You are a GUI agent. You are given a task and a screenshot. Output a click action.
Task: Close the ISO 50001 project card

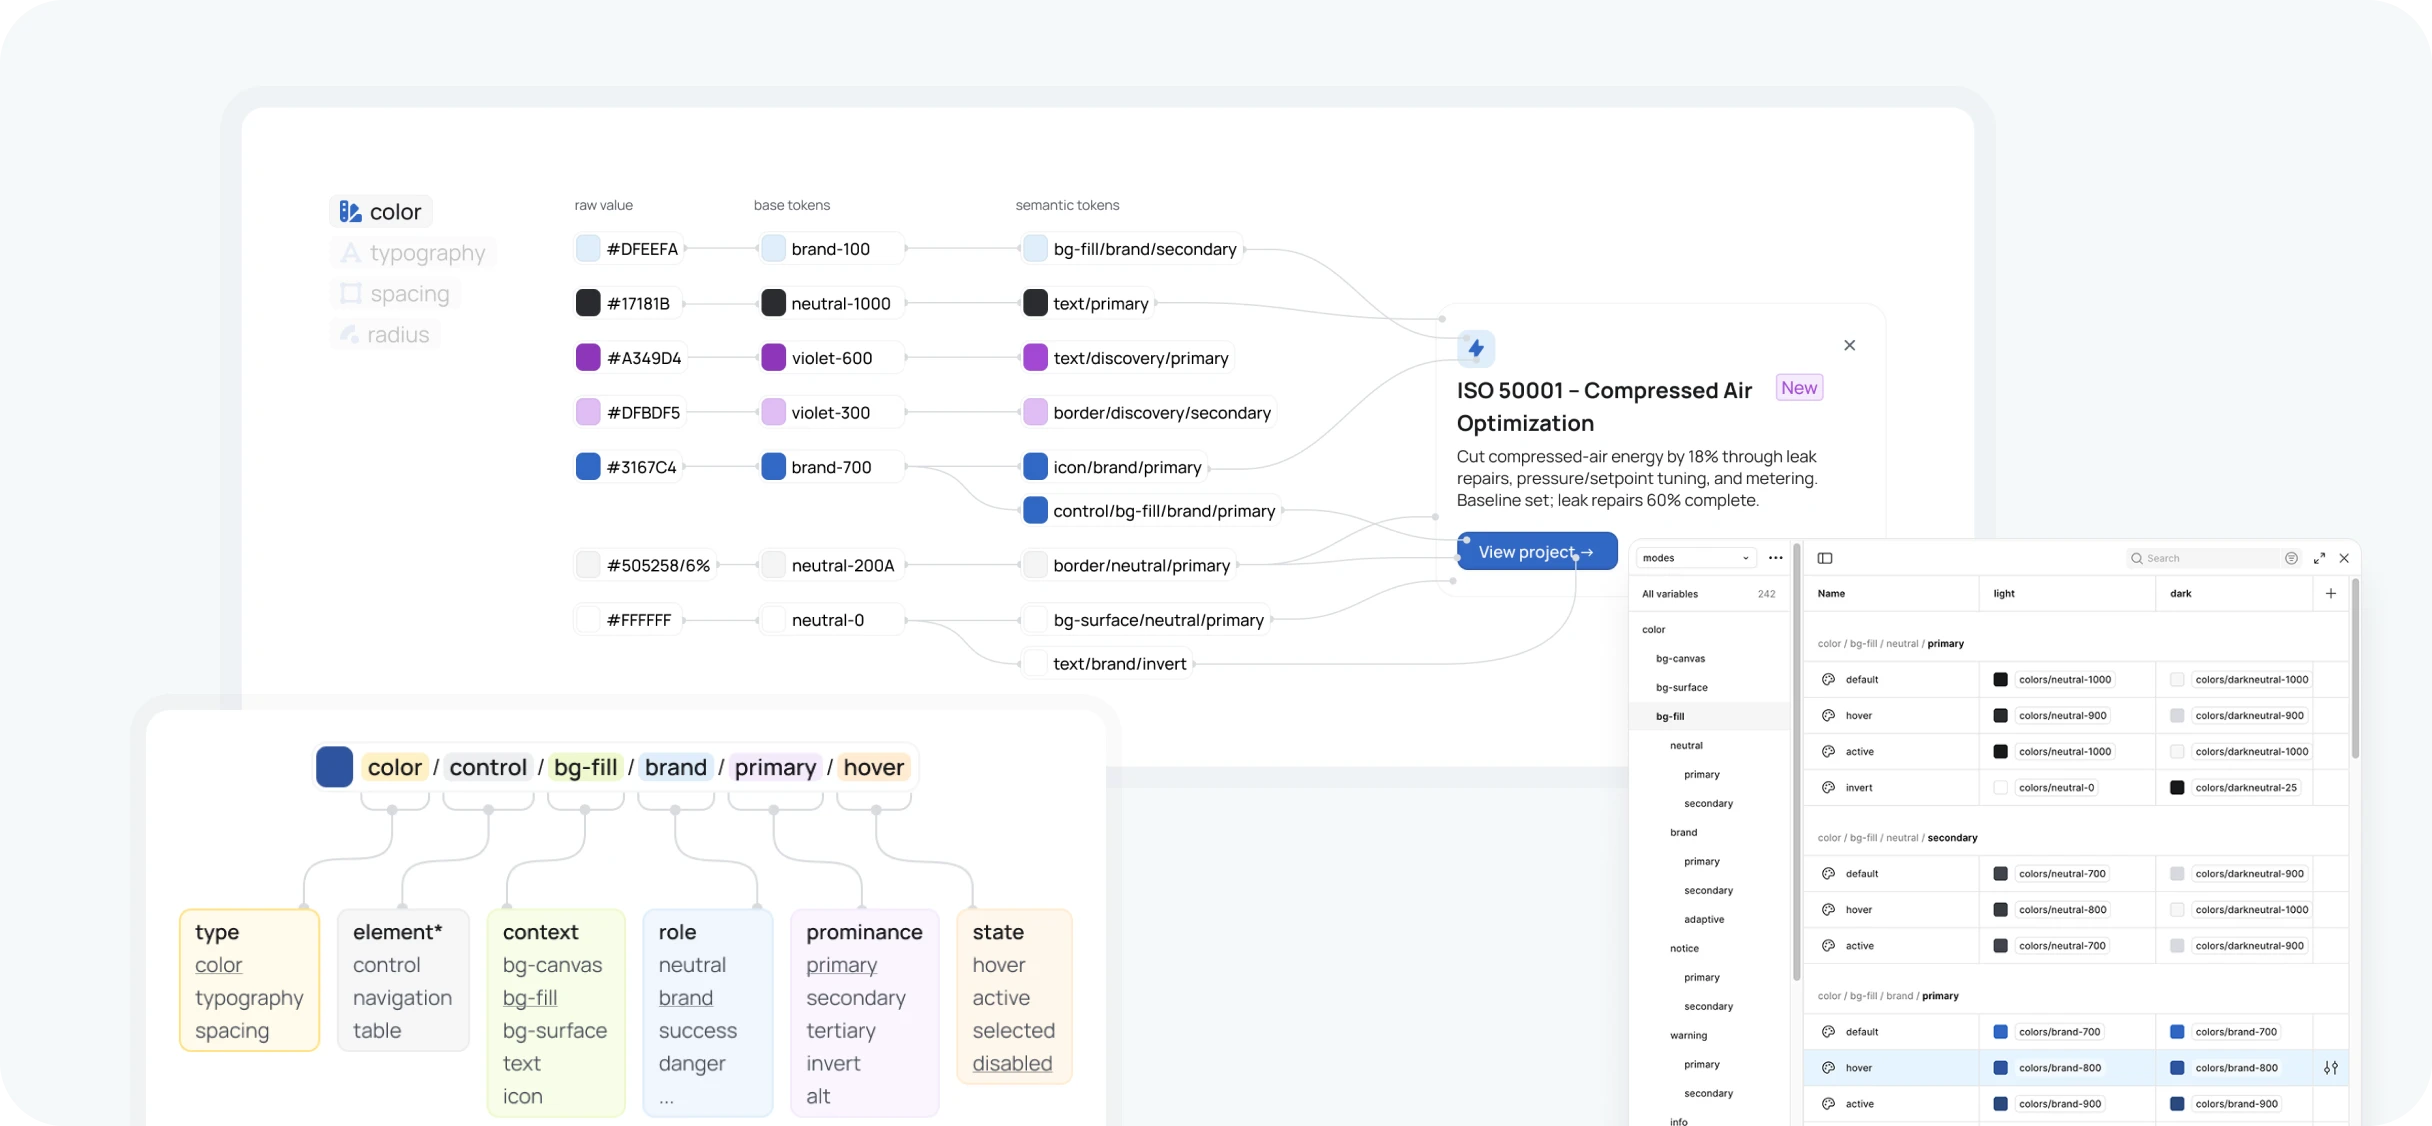[1849, 345]
